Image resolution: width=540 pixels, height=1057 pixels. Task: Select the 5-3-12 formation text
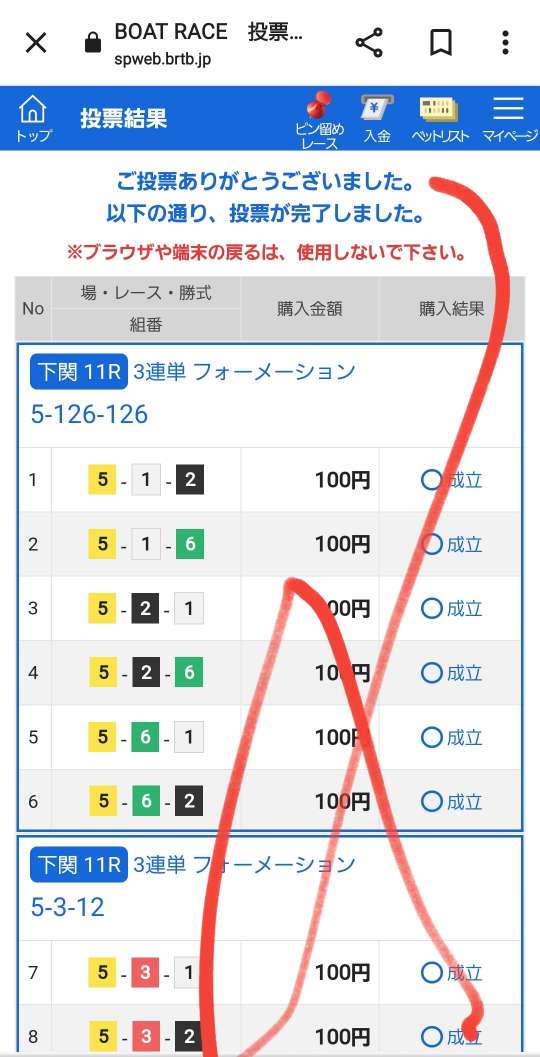(x=67, y=907)
